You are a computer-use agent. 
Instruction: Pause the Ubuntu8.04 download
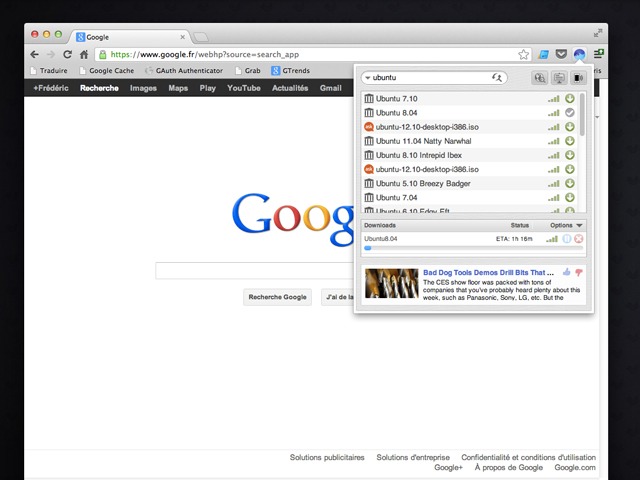point(566,239)
